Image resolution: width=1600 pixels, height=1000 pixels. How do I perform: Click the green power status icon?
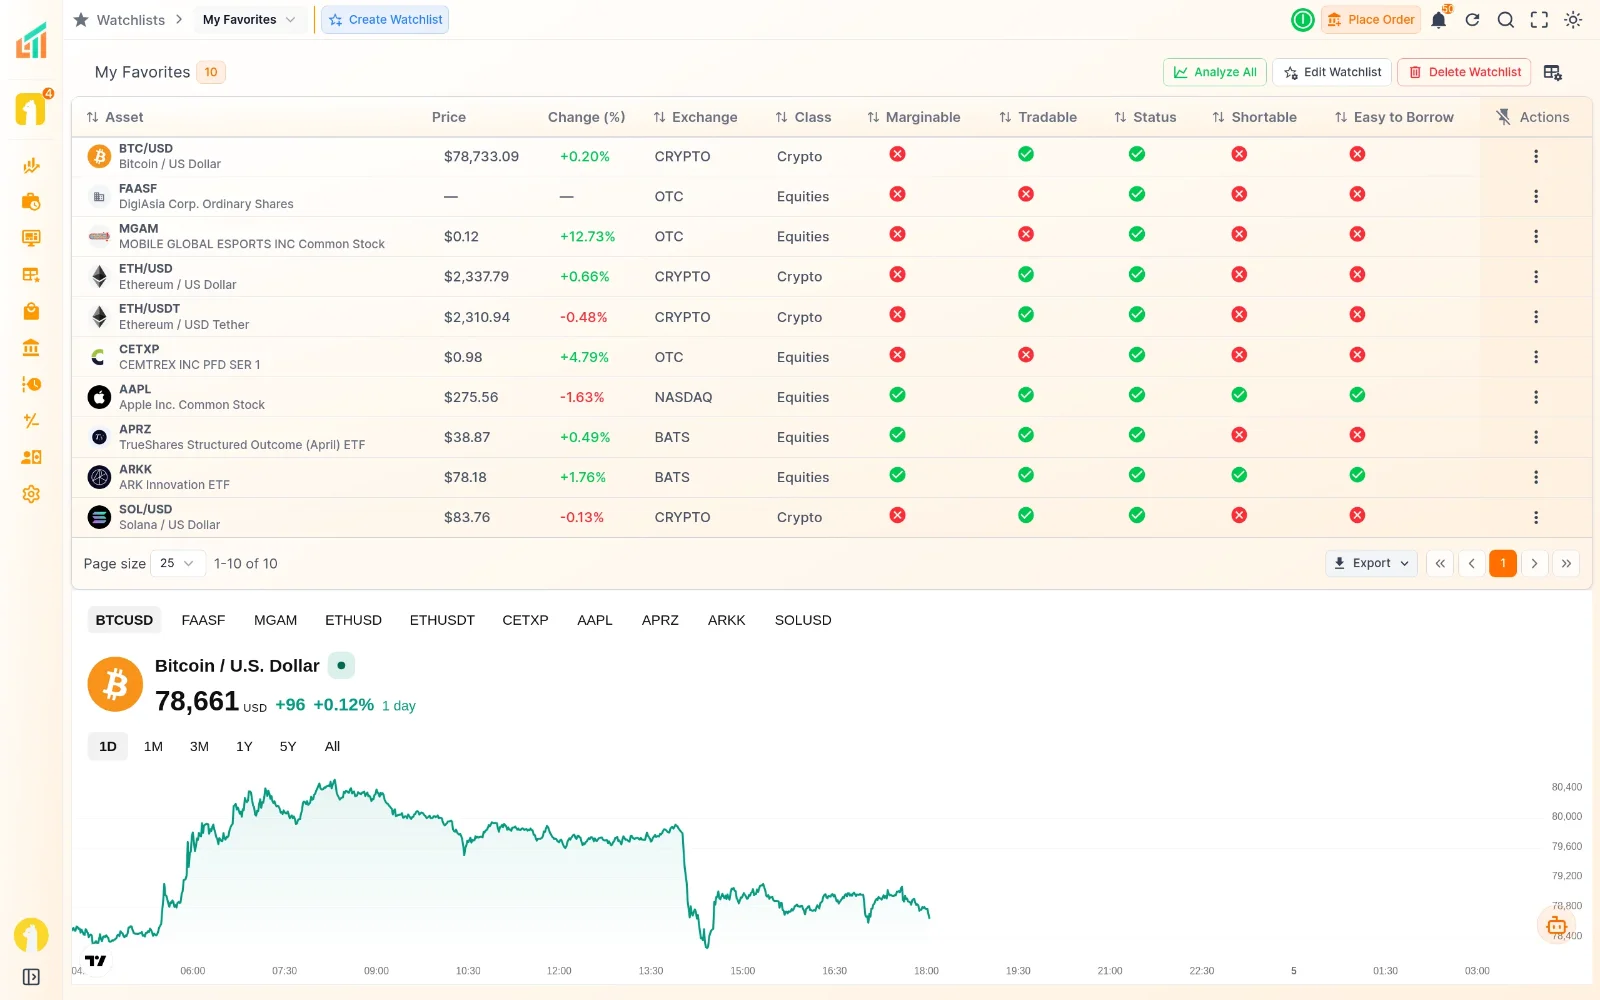click(1303, 20)
